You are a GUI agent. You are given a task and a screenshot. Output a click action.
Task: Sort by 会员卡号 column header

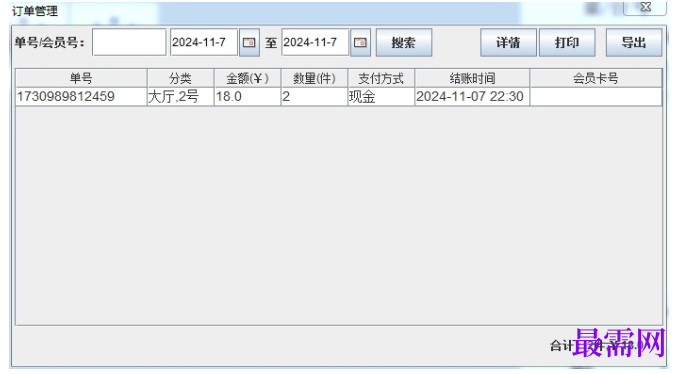click(x=596, y=78)
